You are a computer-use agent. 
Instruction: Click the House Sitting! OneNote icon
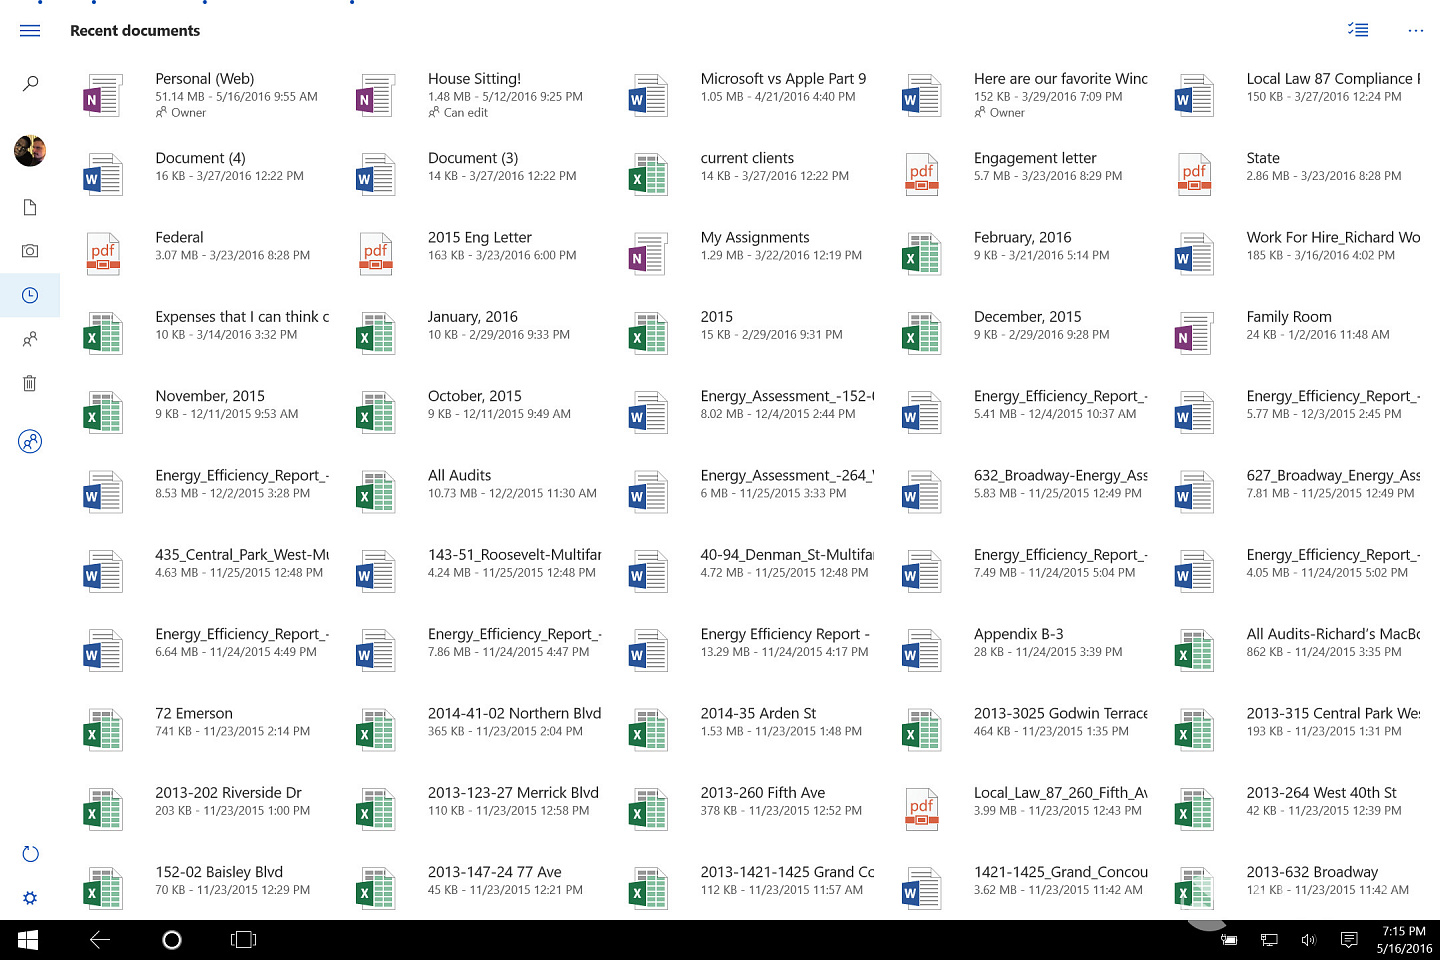[x=375, y=96]
